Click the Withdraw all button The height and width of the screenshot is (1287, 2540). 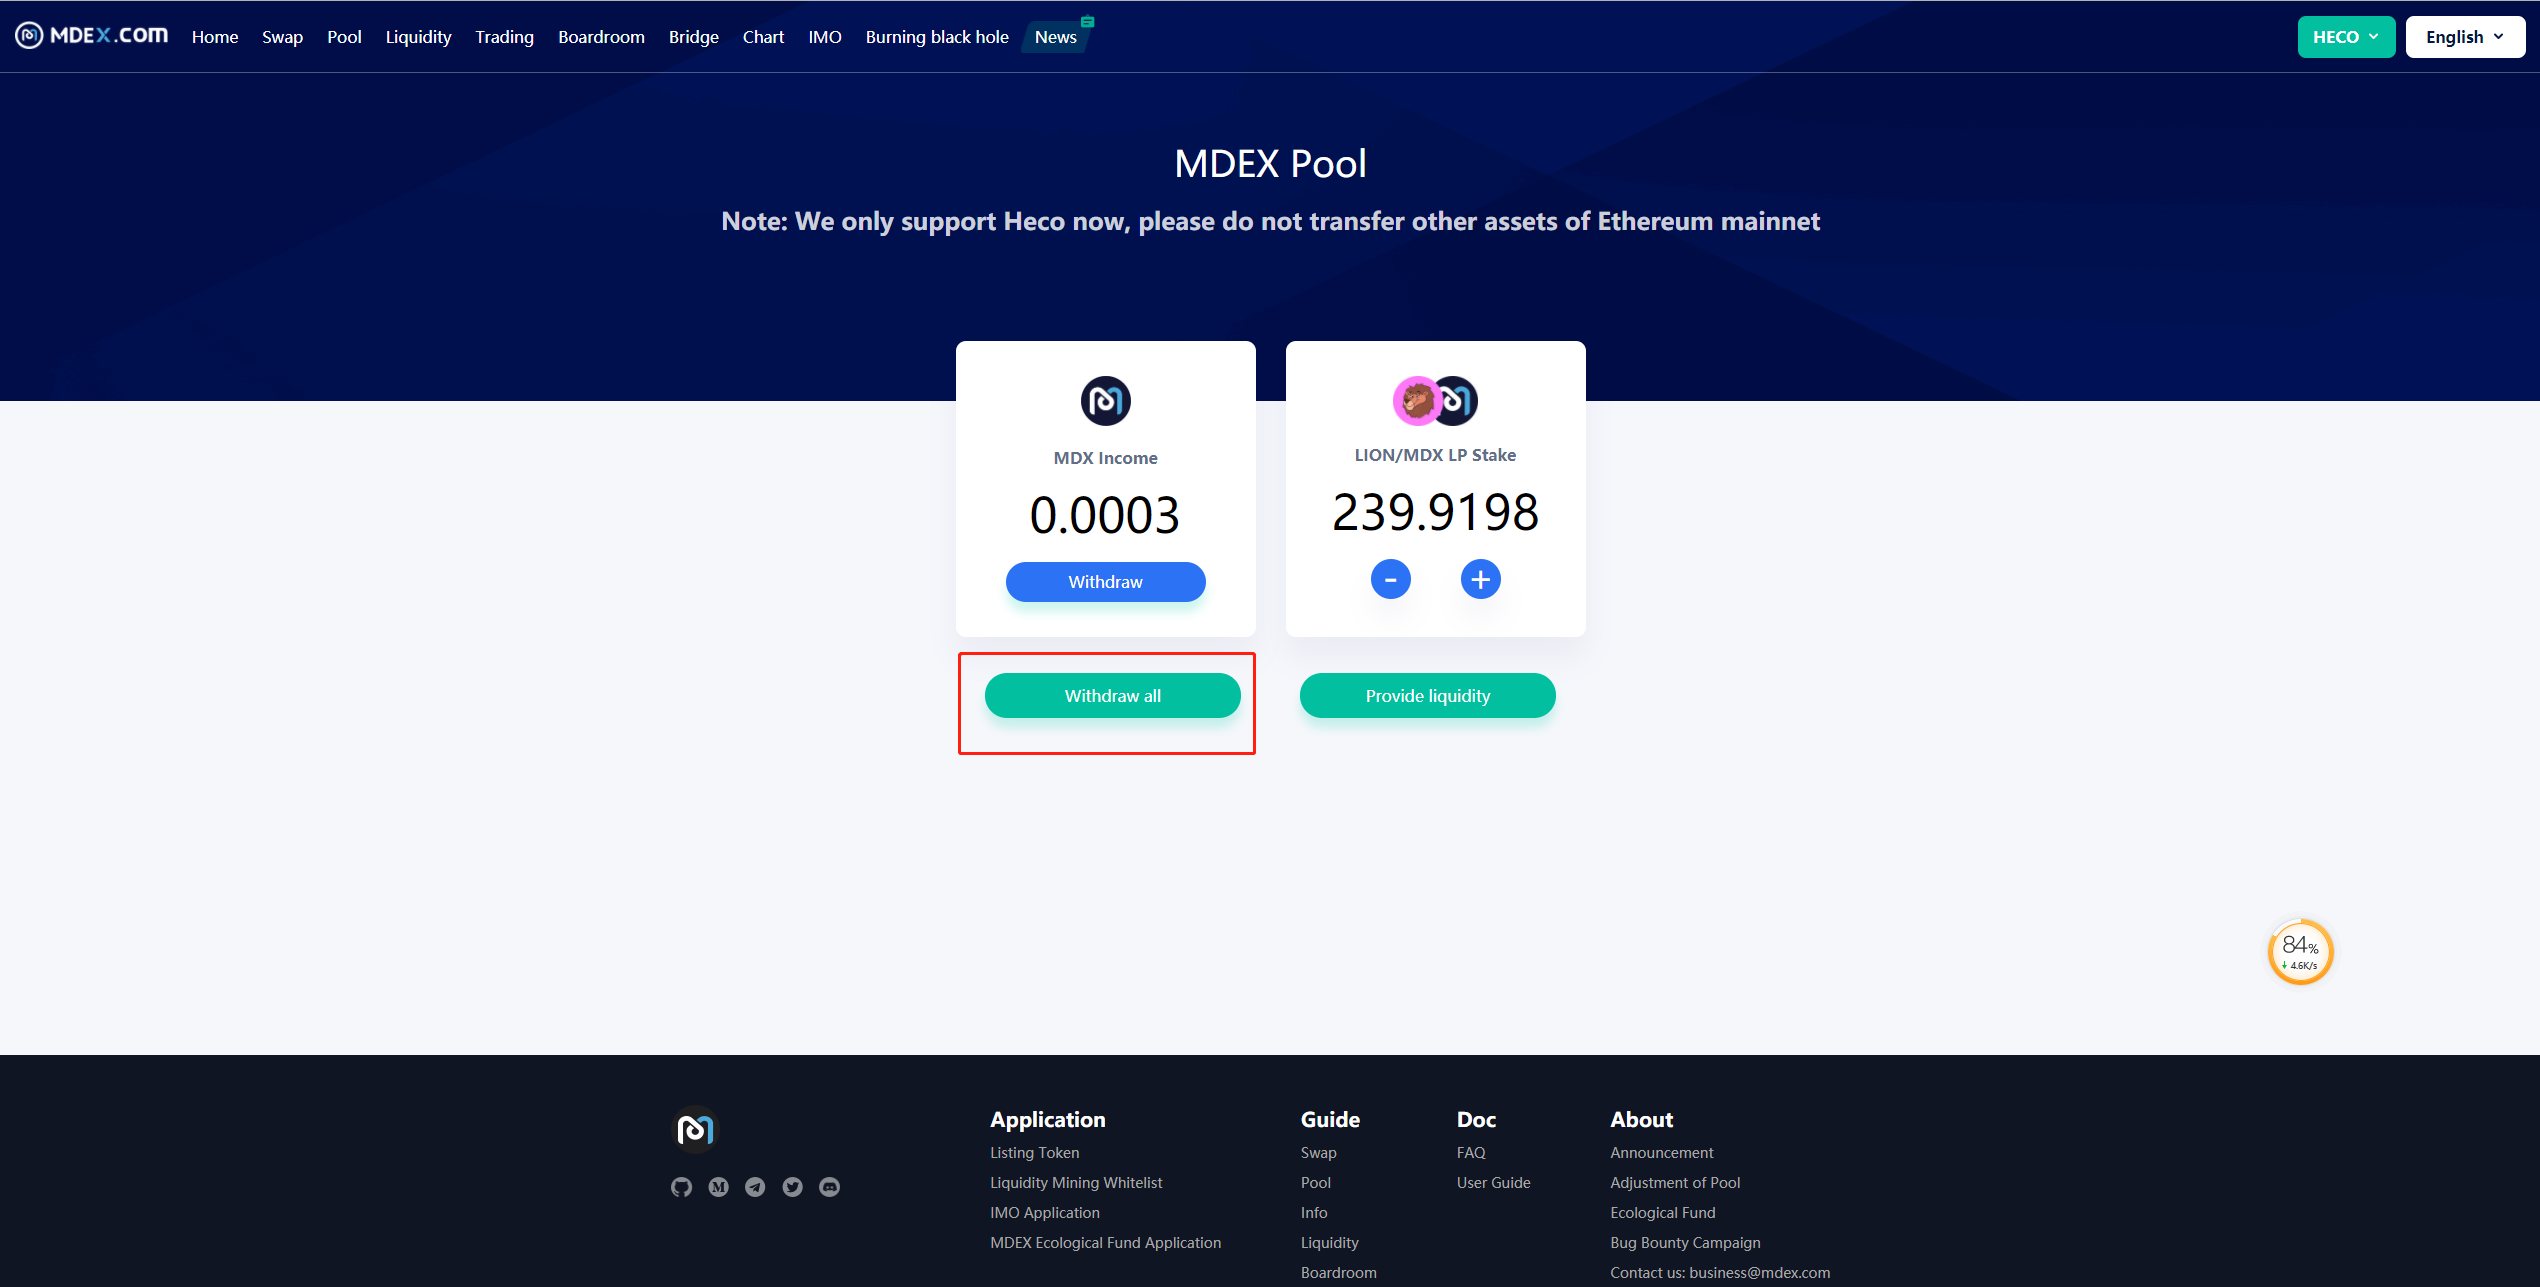coord(1112,696)
